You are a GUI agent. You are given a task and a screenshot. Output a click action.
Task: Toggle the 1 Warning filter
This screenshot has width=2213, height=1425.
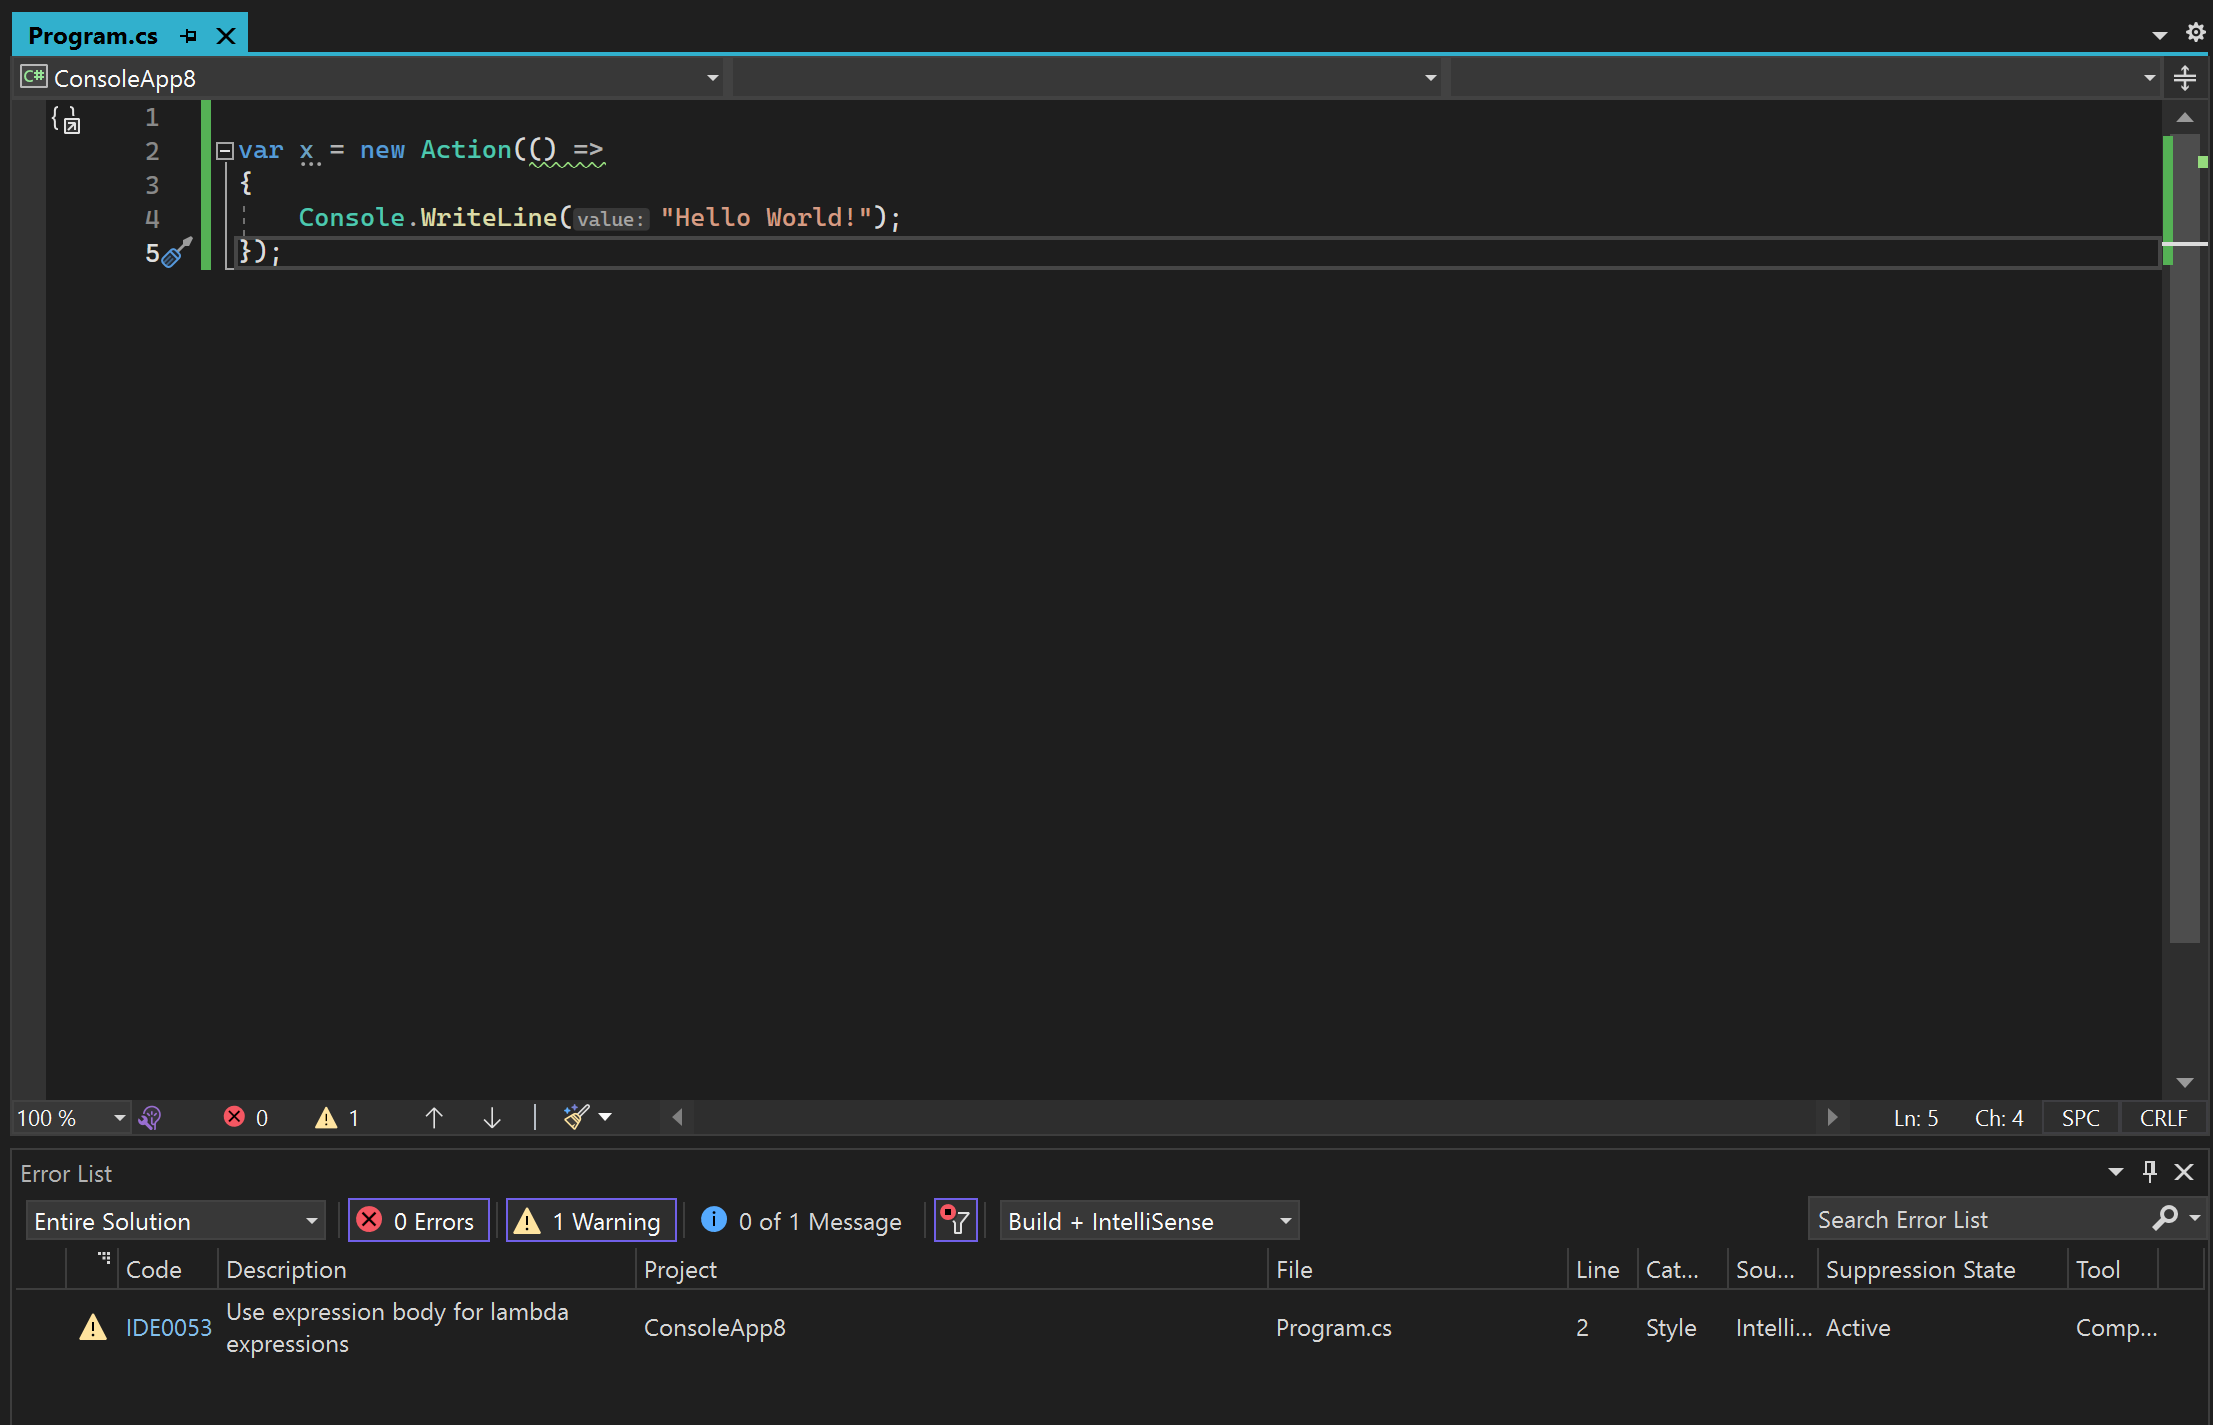tap(591, 1221)
